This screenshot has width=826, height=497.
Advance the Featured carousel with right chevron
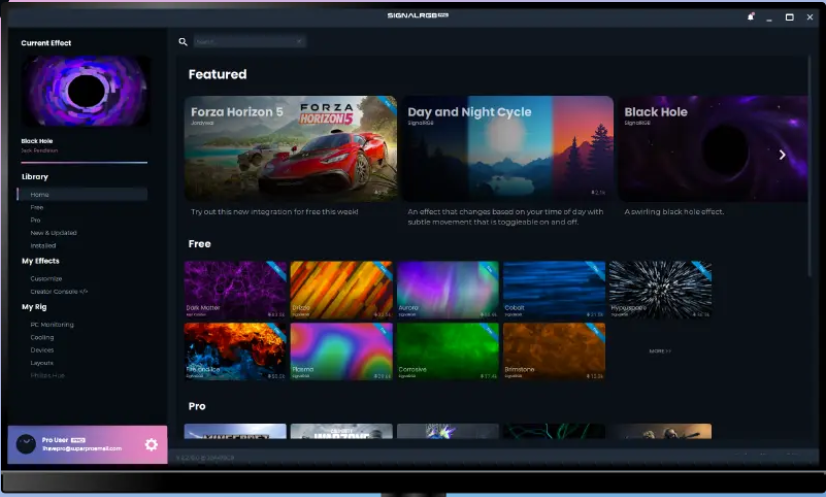coord(782,154)
